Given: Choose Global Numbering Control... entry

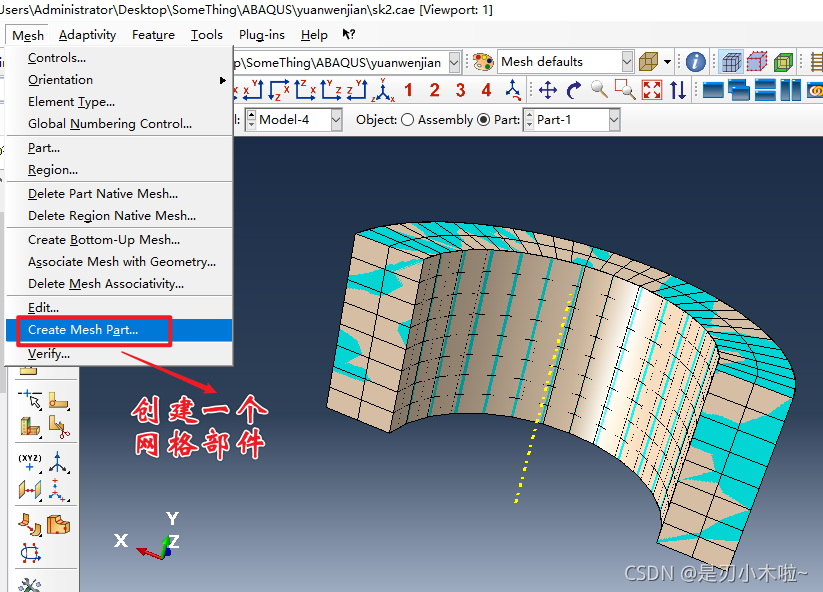Looking at the screenshot, I should tap(119, 124).
